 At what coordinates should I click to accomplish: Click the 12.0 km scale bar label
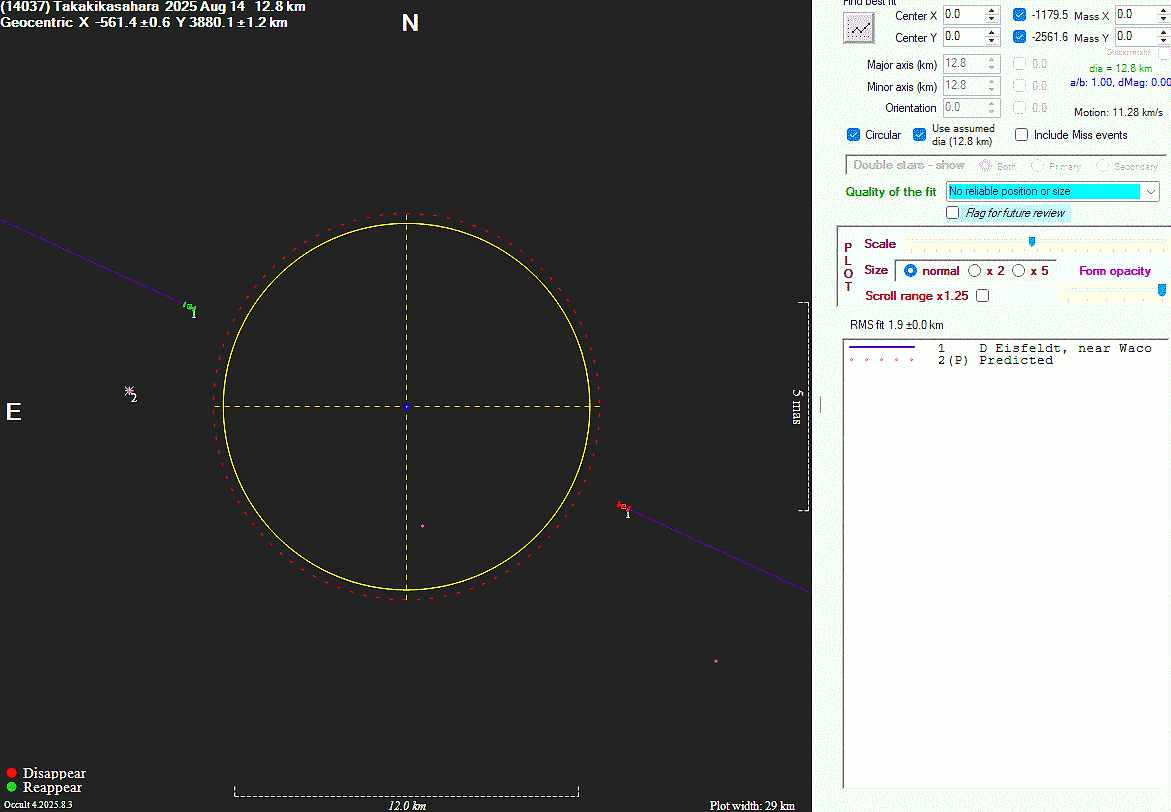(407, 805)
